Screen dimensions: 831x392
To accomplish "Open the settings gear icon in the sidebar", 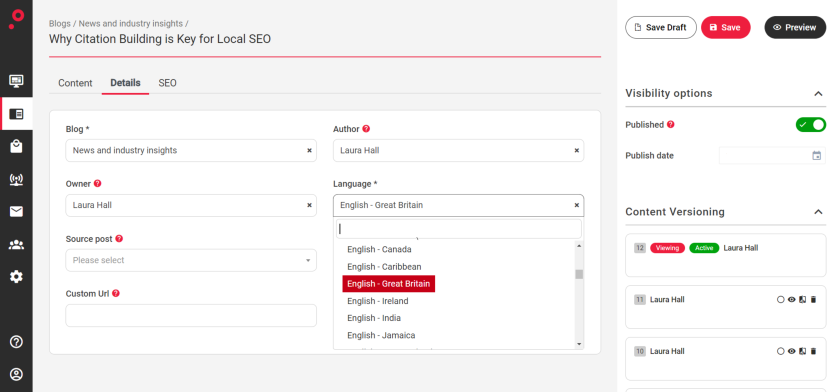I will pos(16,277).
